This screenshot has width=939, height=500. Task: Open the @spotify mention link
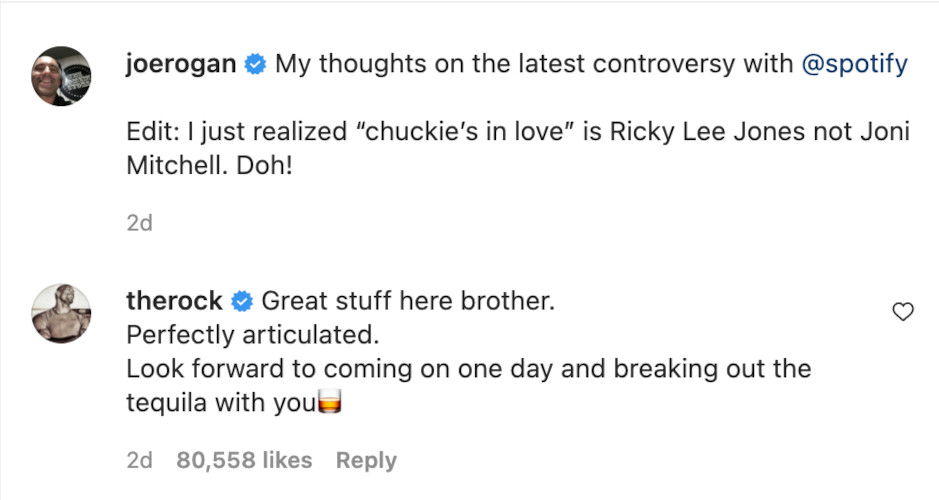(854, 65)
